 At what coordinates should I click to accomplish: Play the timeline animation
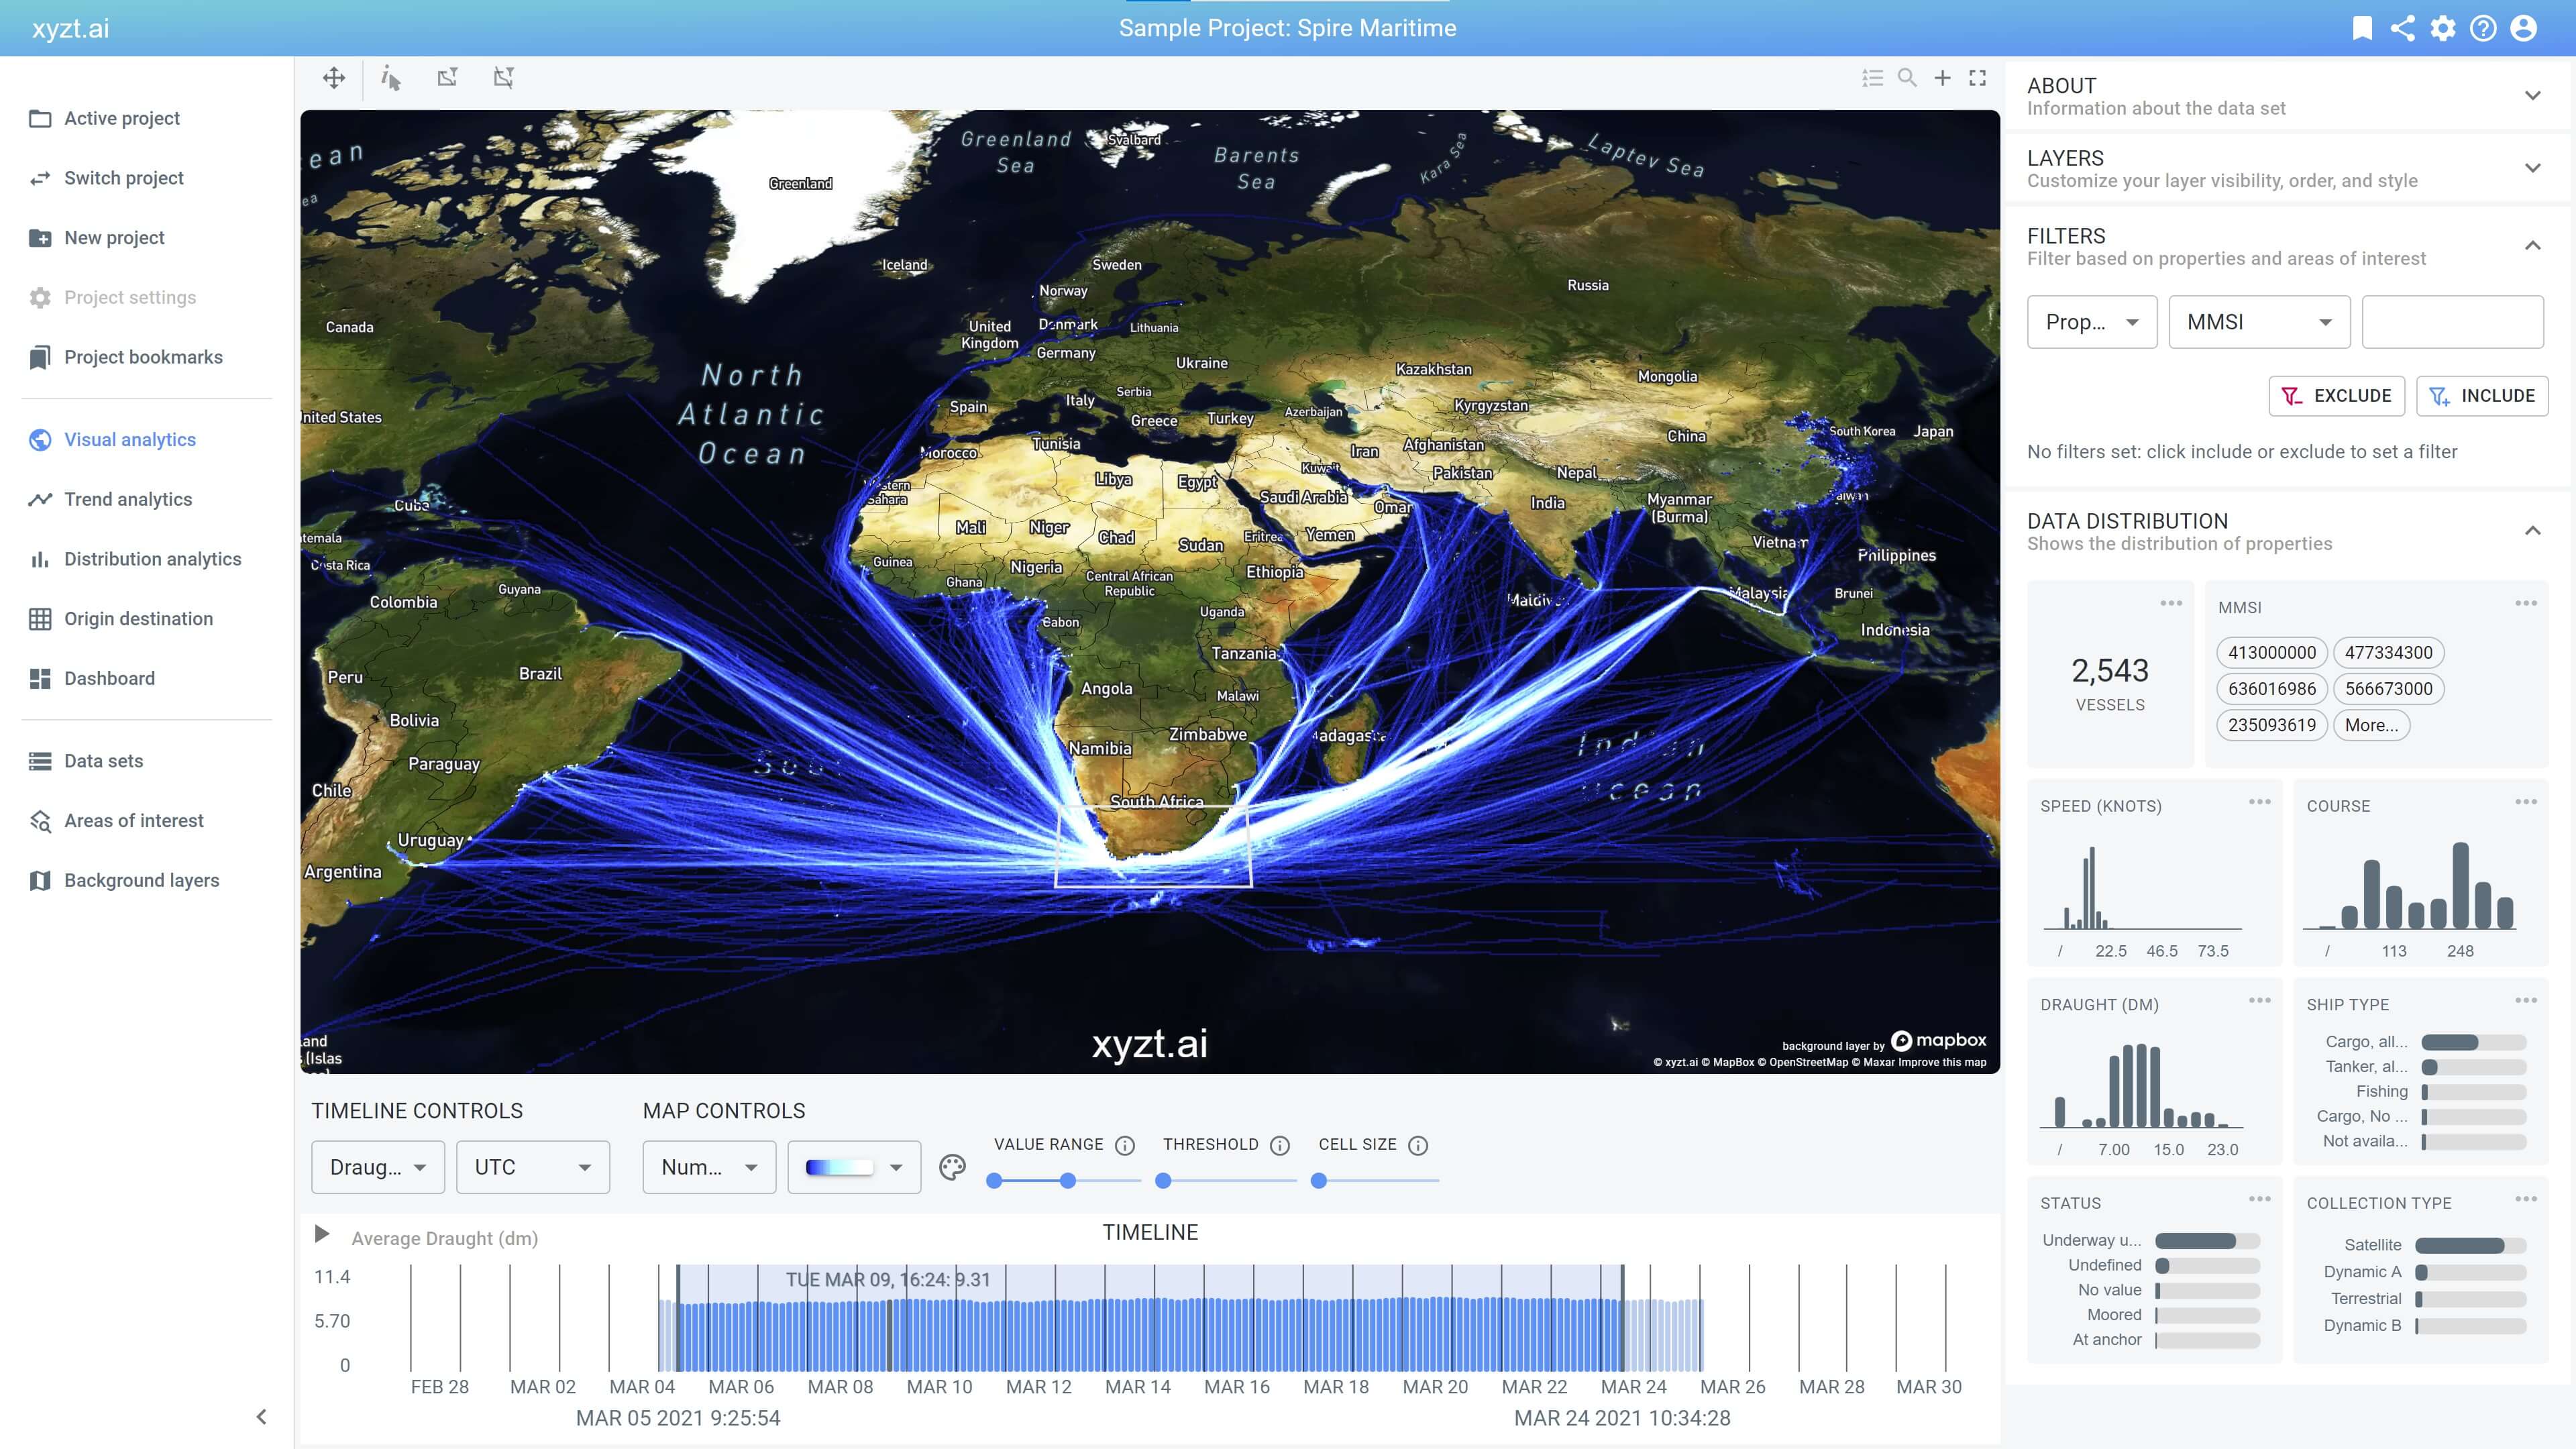coord(322,1234)
